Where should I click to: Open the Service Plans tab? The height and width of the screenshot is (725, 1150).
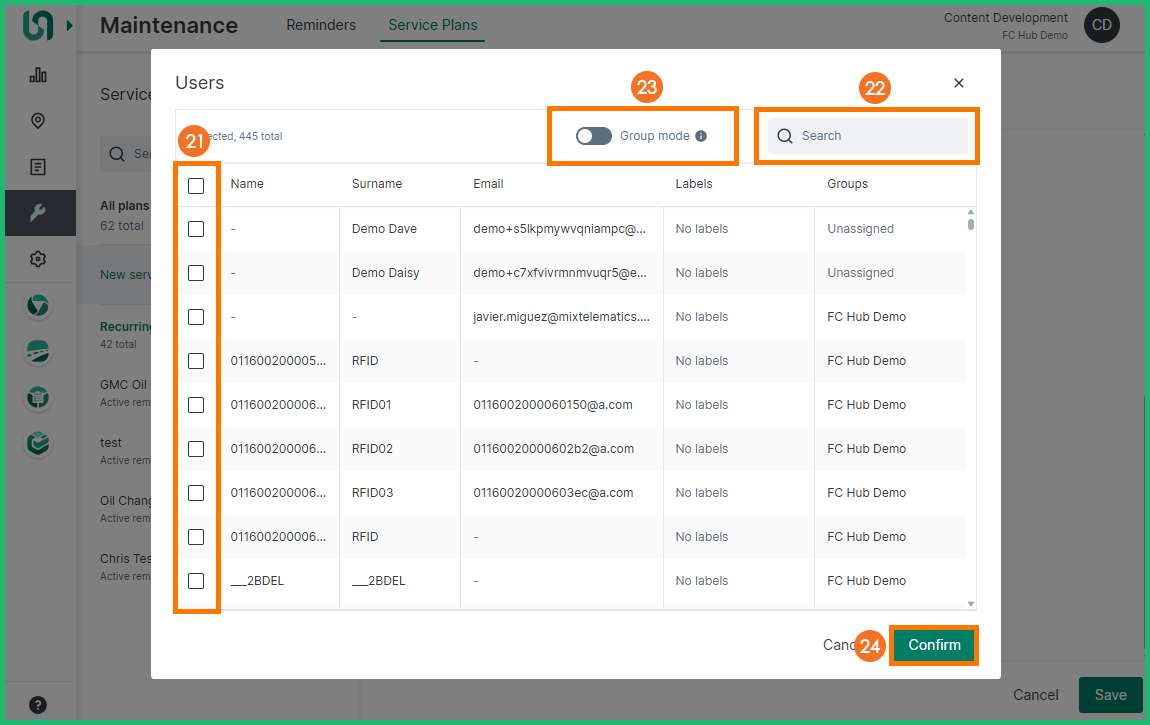click(x=432, y=25)
